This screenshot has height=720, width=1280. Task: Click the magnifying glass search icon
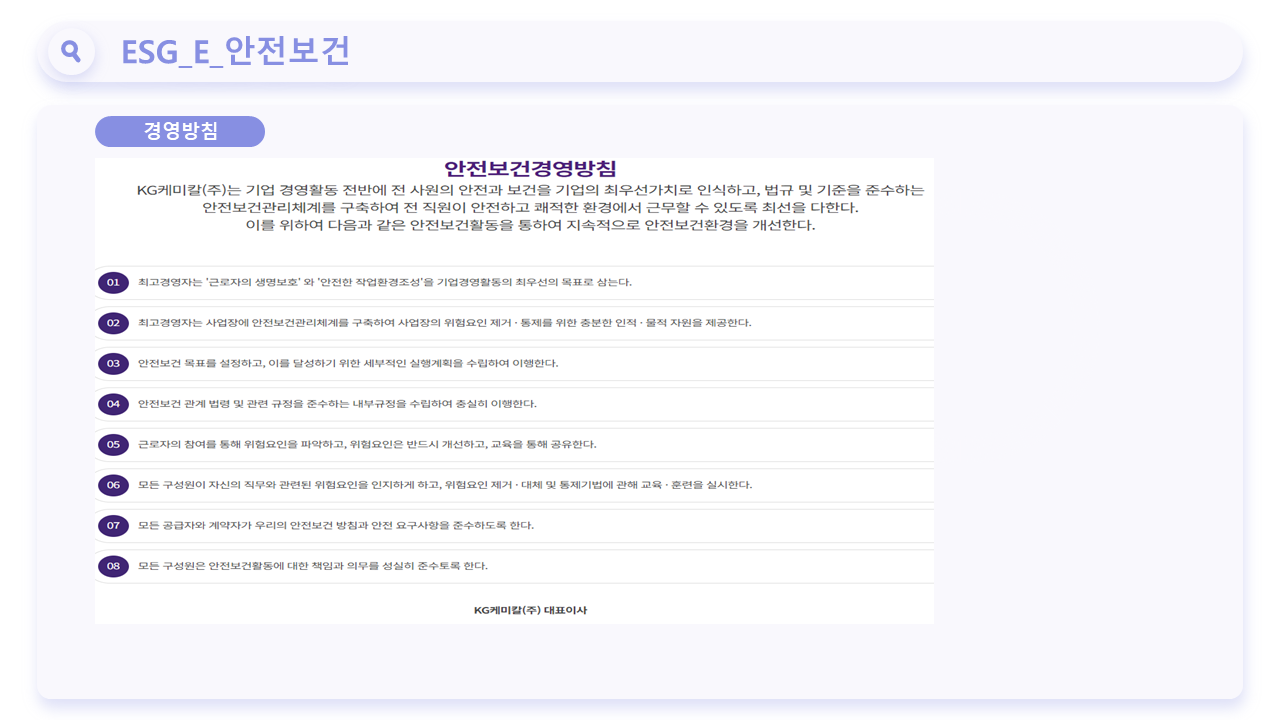(71, 51)
